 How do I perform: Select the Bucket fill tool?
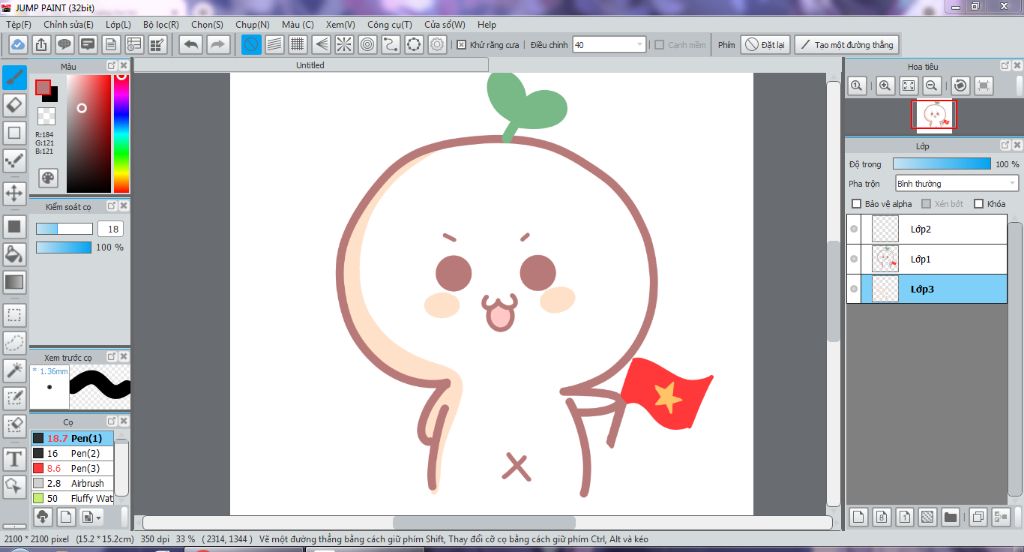point(14,254)
